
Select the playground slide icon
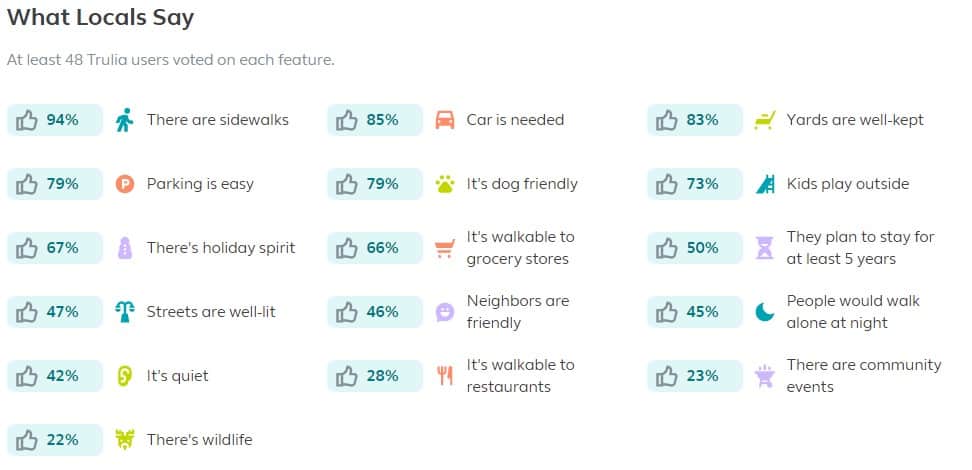765,184
